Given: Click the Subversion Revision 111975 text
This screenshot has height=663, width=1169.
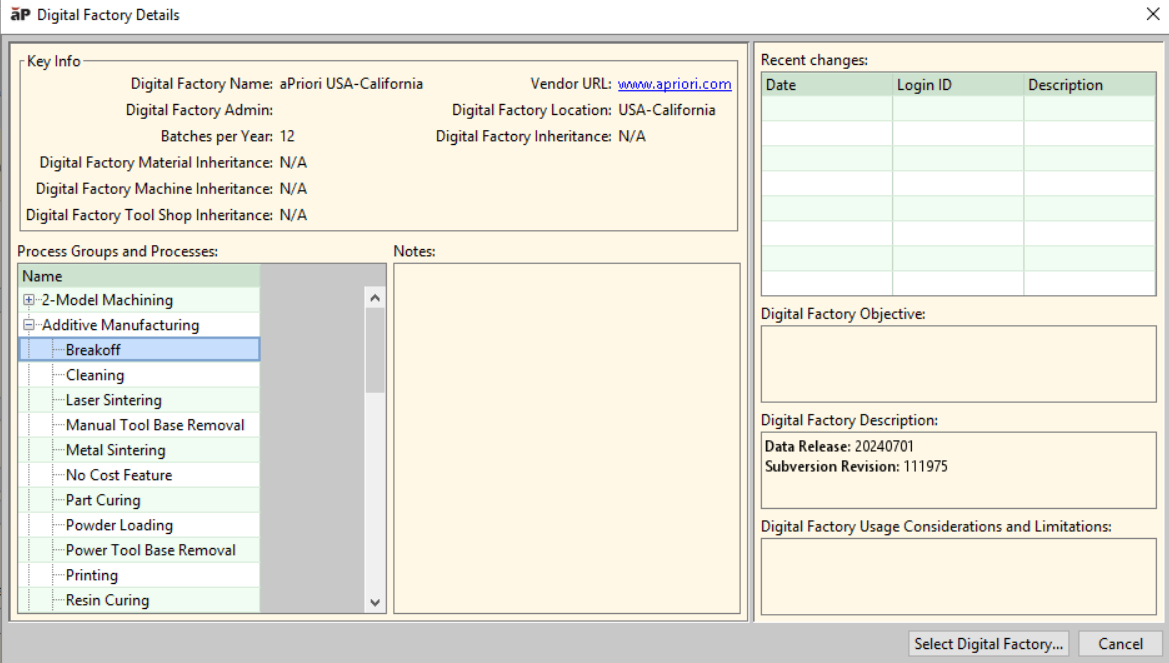Looking at the screenshot, I should click(856, 467).
